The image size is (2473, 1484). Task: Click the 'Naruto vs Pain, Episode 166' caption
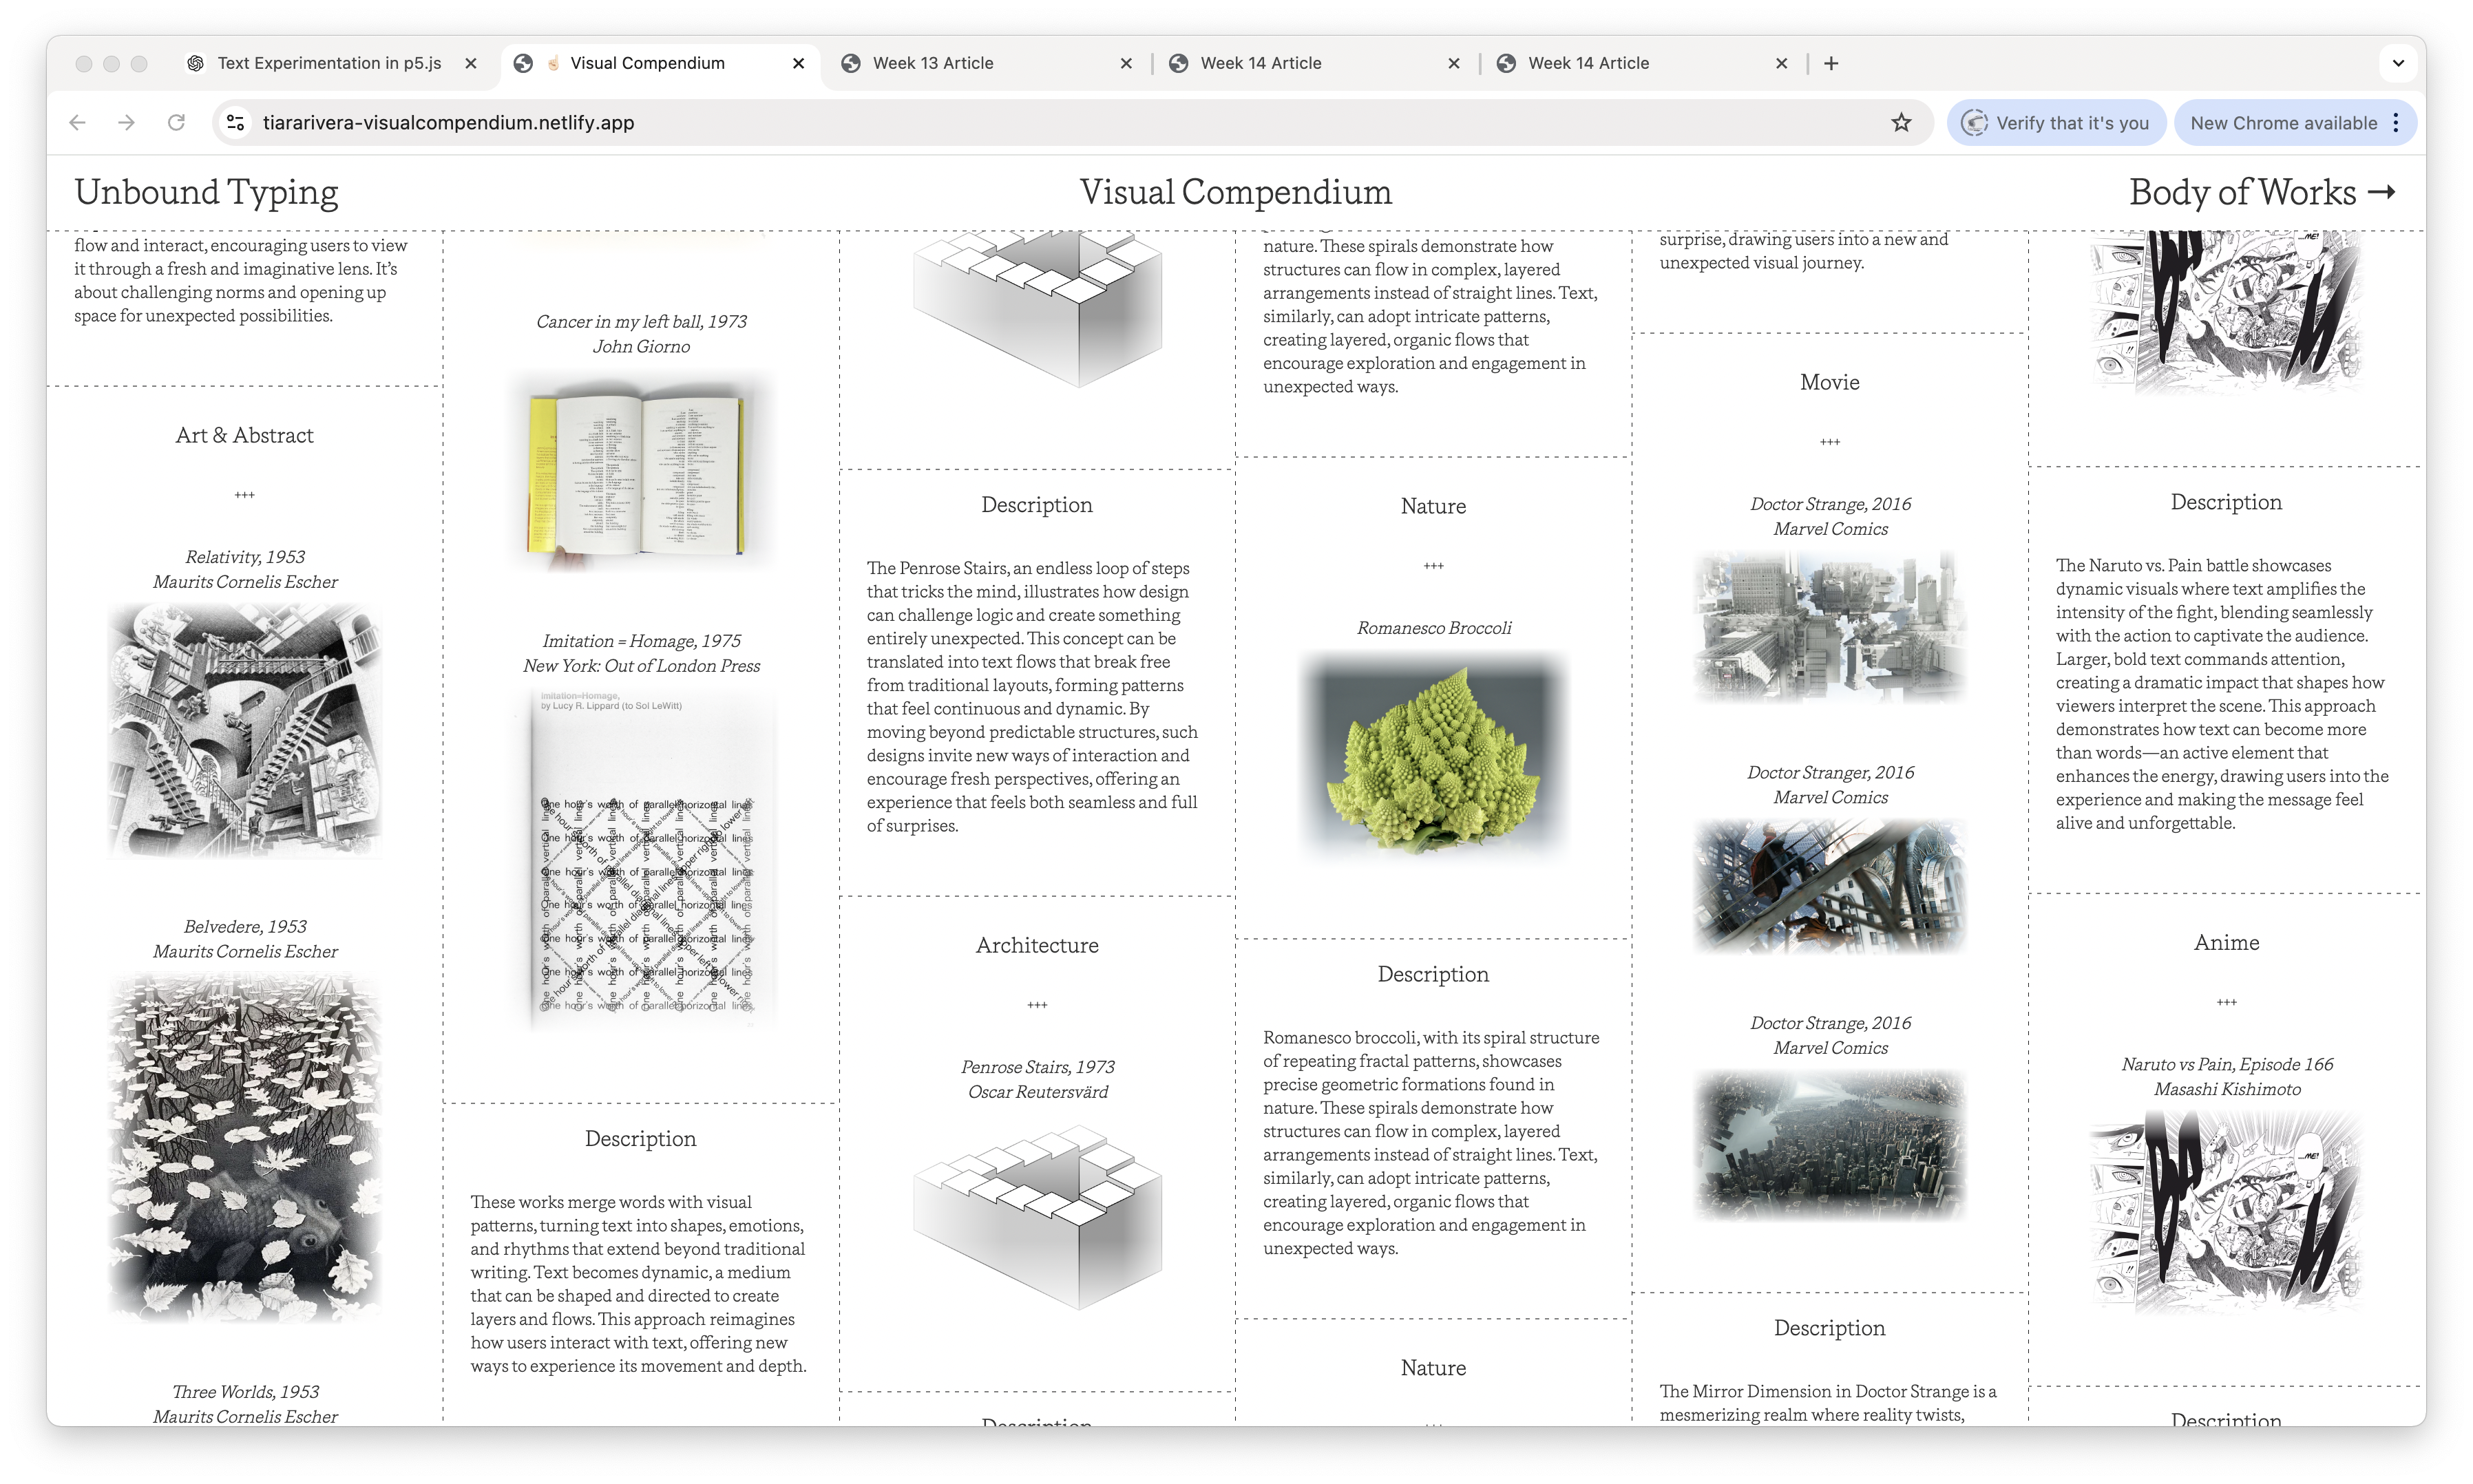tap(2227, 1064)
